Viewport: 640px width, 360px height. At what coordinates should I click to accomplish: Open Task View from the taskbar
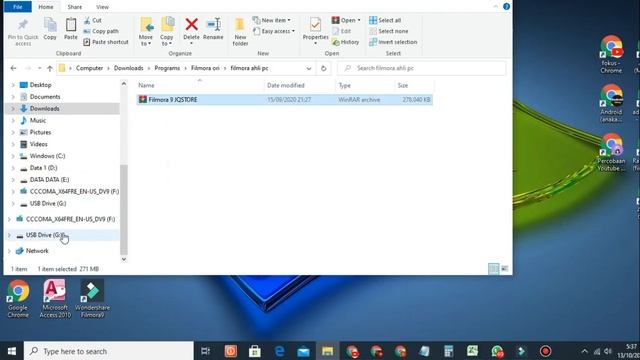click(x=206, y=351)
